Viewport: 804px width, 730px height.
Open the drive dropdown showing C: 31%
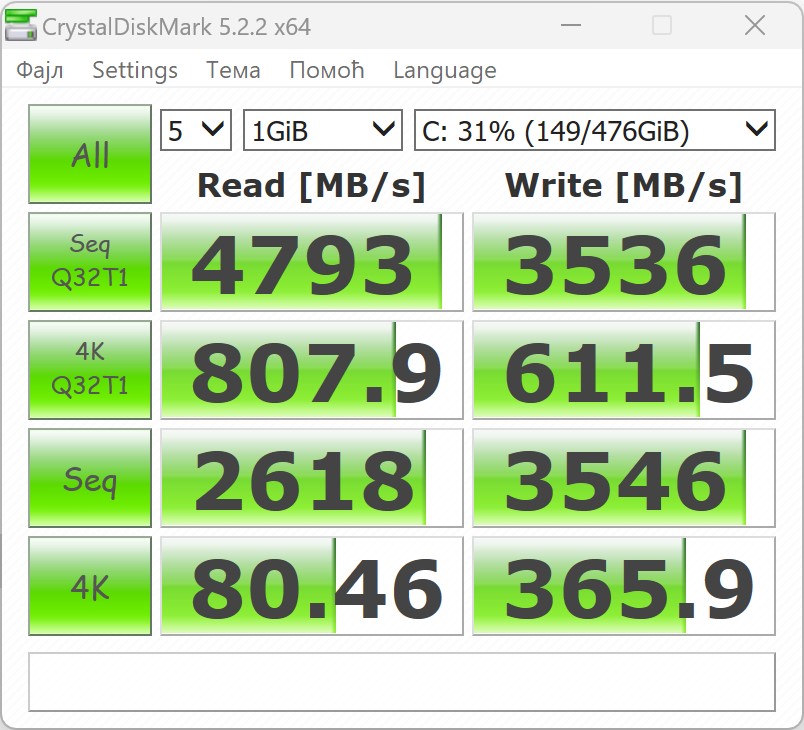pyautogui.click(x=595, y=130)
